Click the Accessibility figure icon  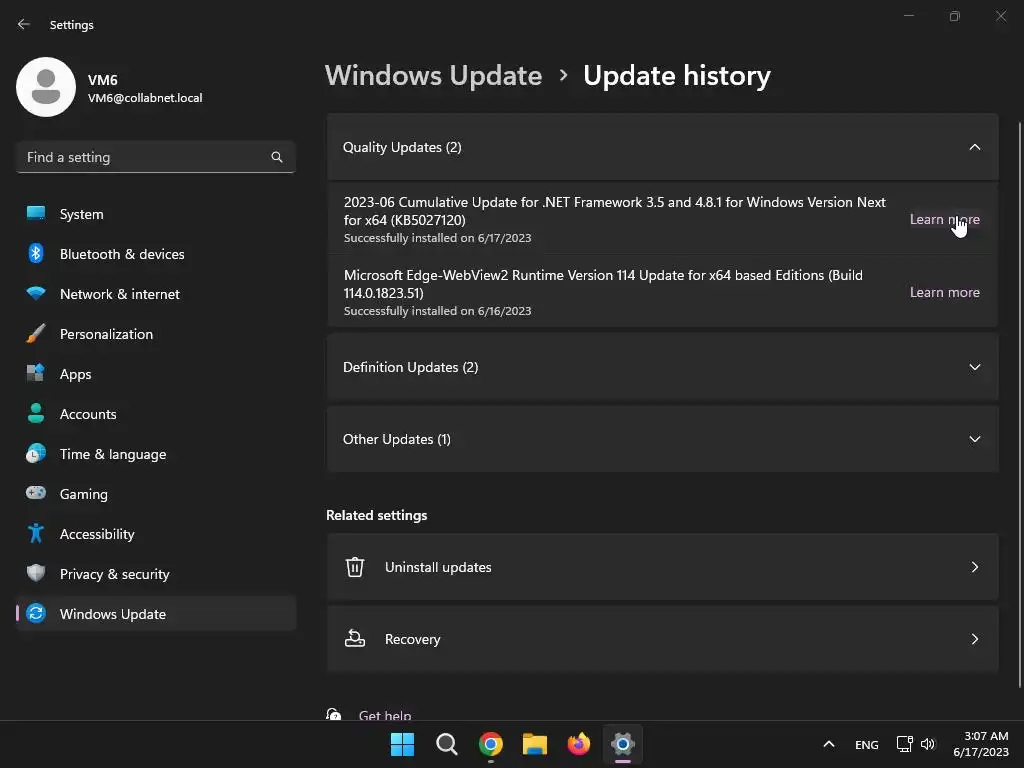click(36, 534)
